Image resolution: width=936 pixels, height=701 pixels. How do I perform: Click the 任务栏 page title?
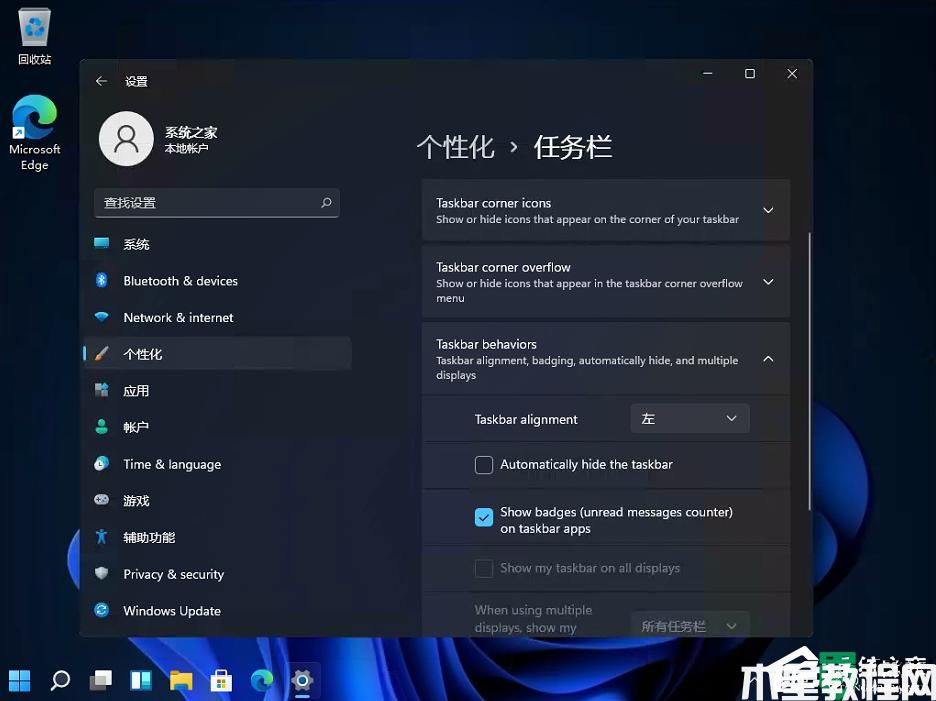(572, 147)
